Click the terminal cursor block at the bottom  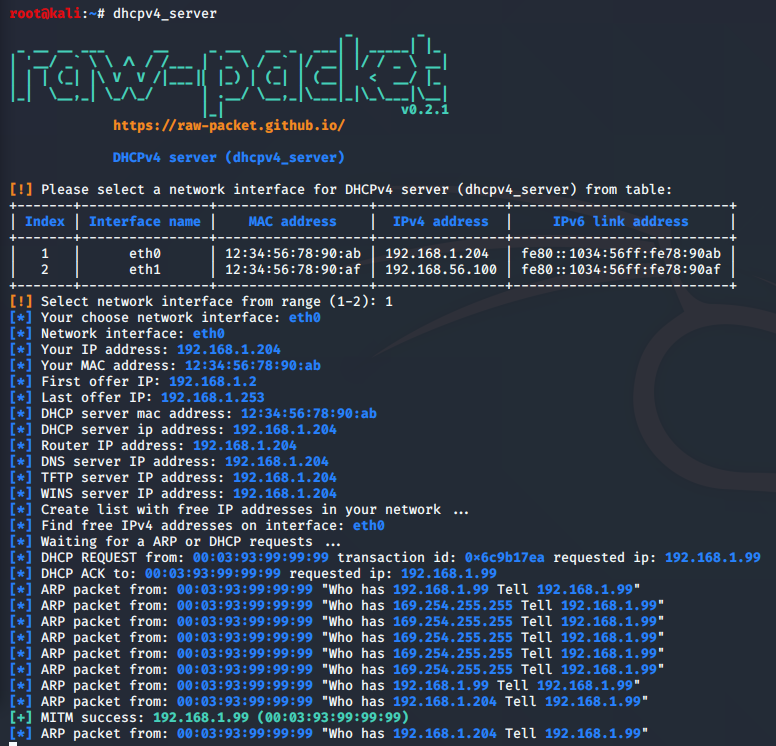(13, 744)
